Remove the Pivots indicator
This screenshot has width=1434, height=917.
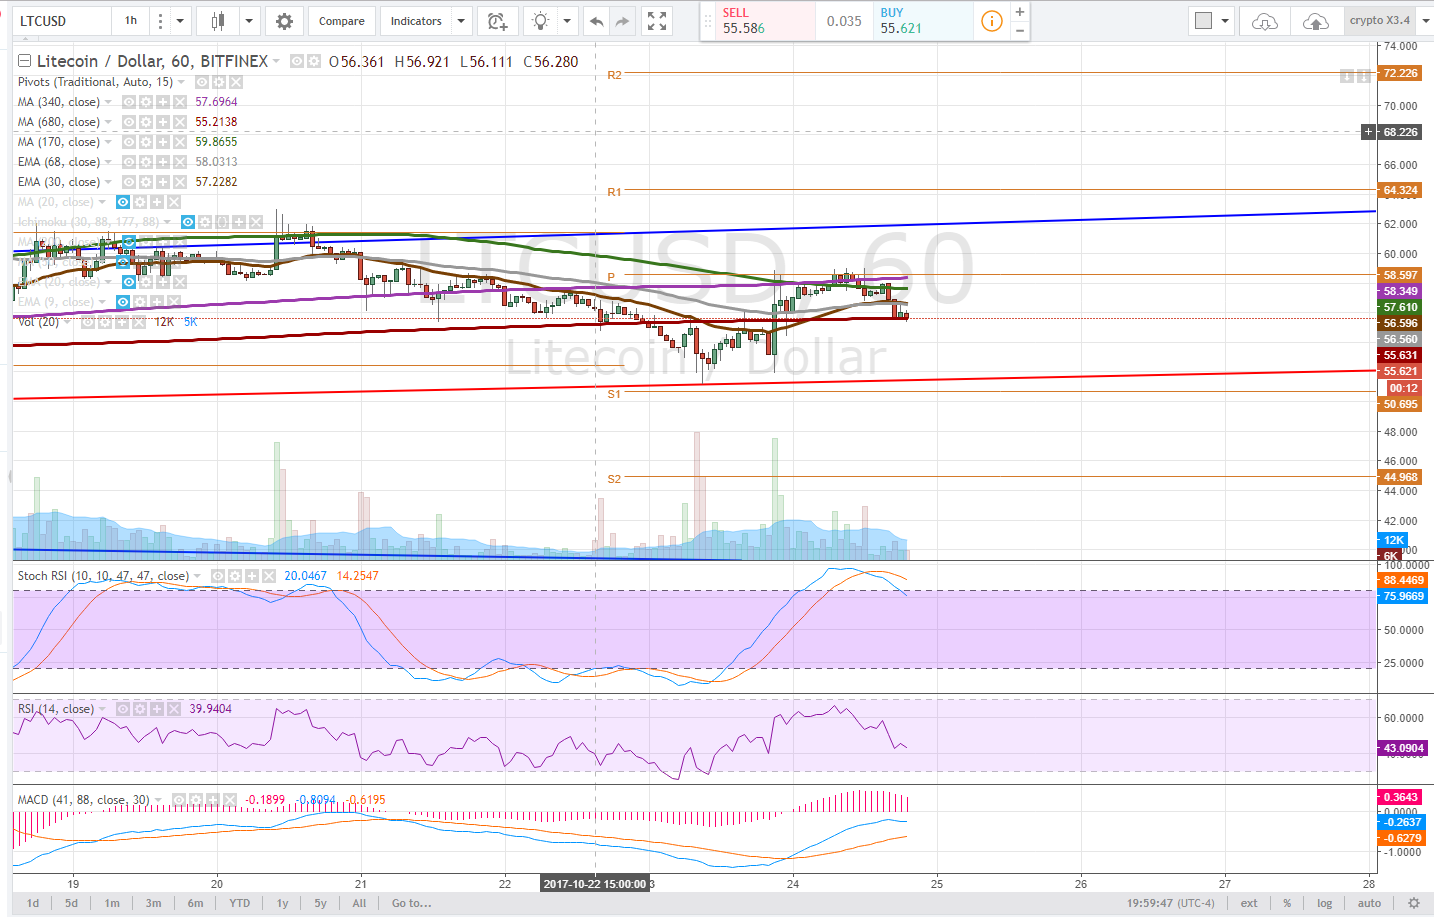point(236,82)
